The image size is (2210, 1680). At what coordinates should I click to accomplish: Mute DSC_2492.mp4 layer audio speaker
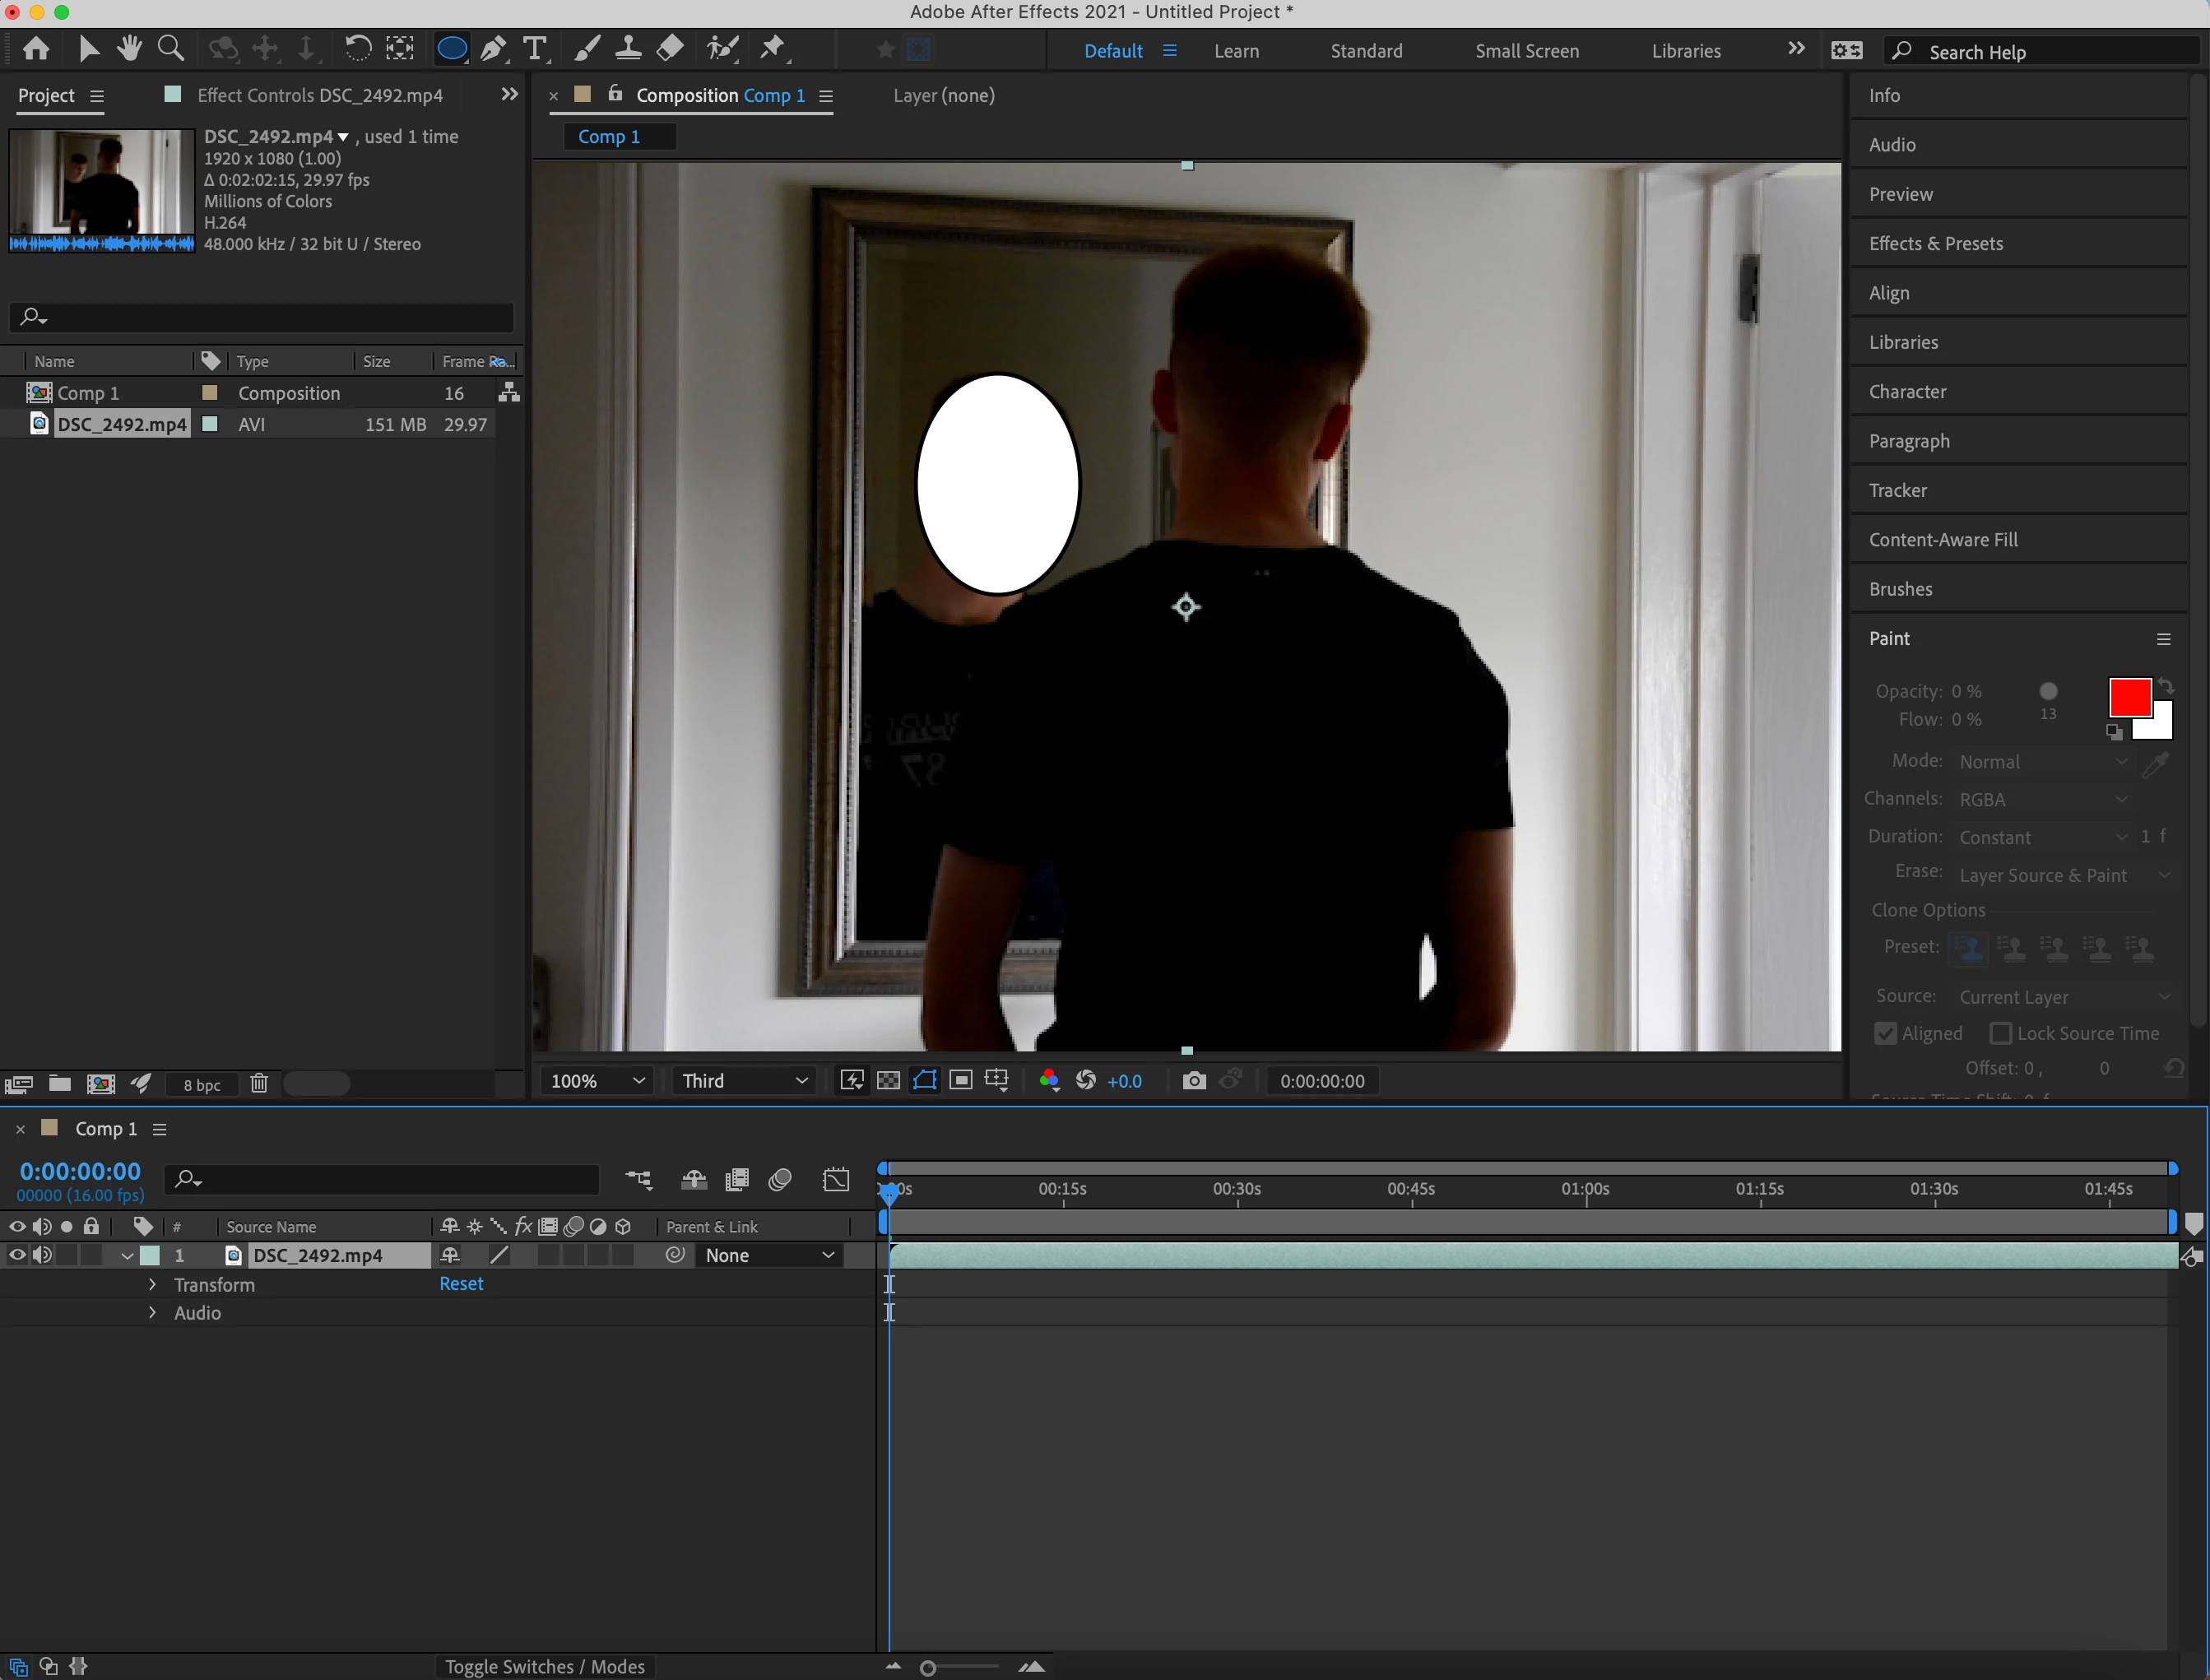42,1255
